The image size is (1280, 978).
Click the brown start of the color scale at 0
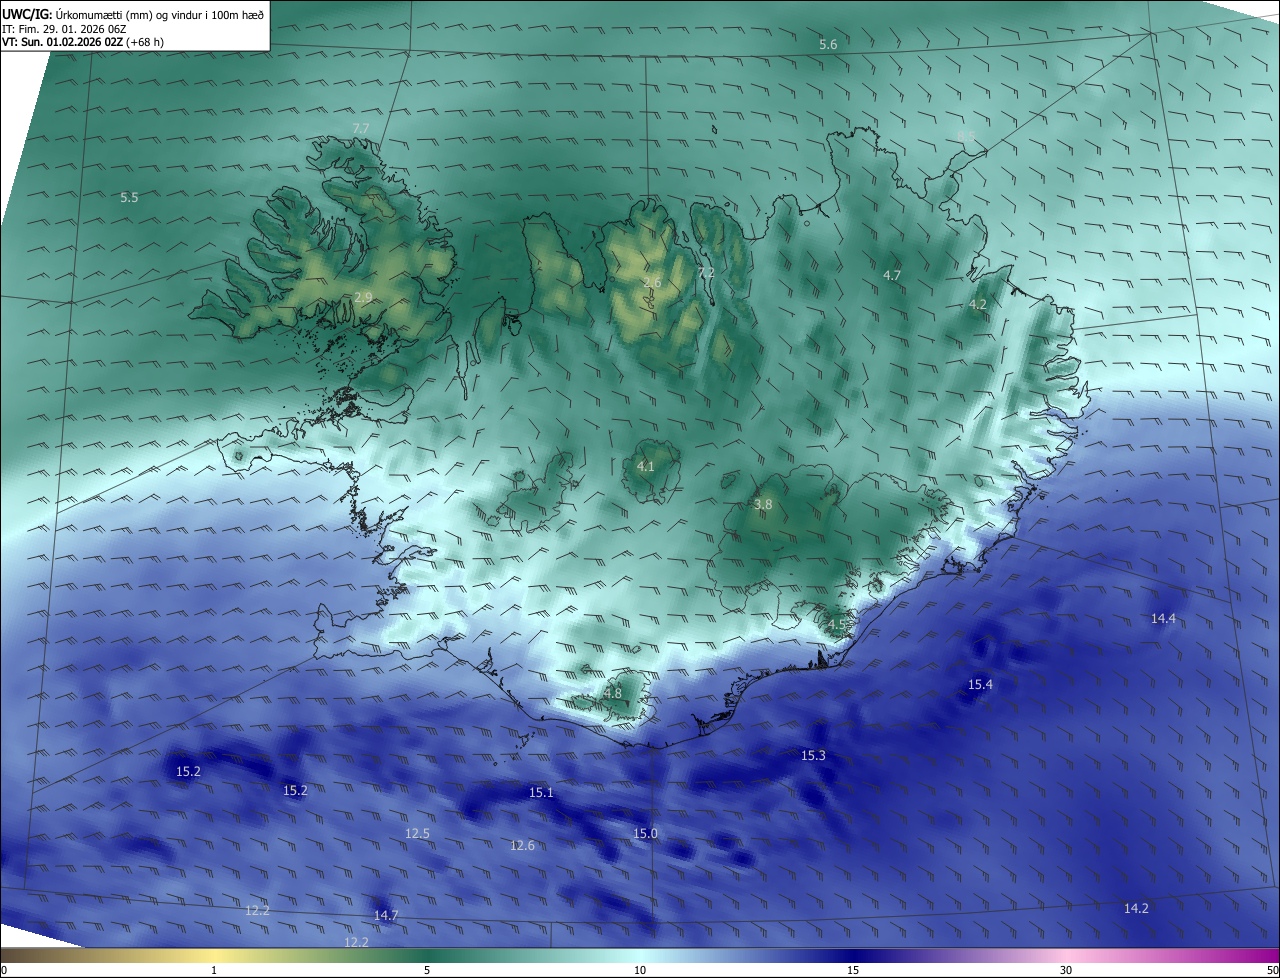click(4, 970)
